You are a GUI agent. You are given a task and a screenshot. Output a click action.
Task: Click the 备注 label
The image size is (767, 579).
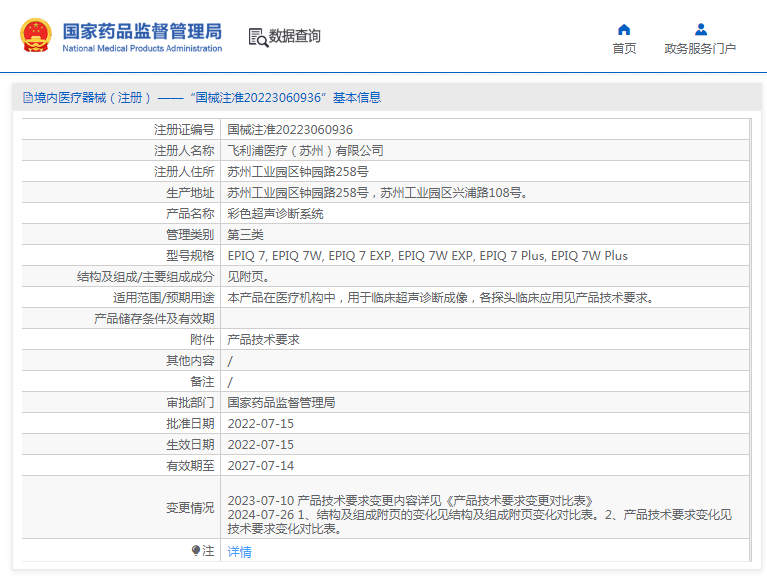(202, 382)
